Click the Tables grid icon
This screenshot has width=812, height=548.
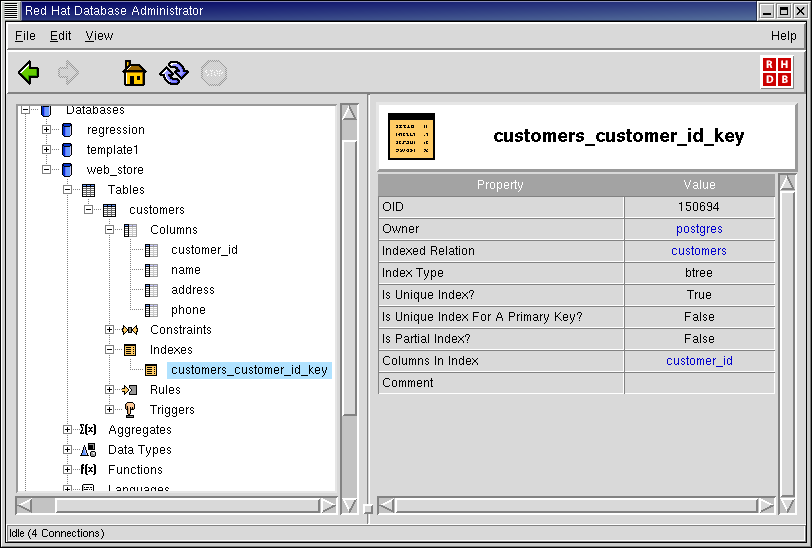pos(89,190)
